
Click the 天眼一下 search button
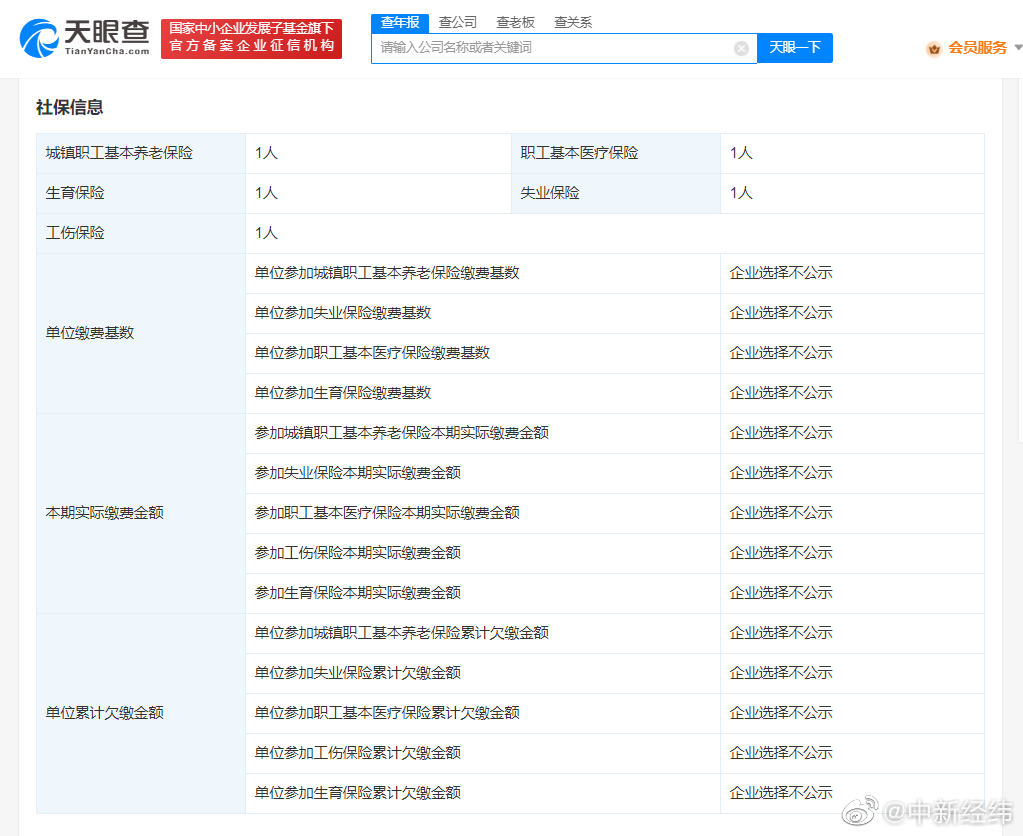pyautogui.click(x=795, y=48)
